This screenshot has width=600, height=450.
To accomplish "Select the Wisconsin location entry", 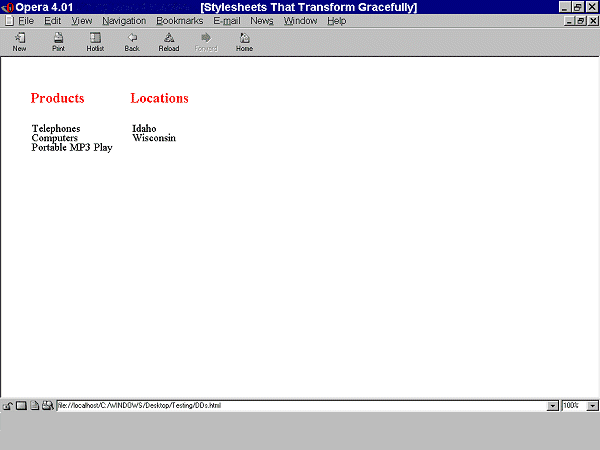I will pyautogui.click(x=154, y=138).
